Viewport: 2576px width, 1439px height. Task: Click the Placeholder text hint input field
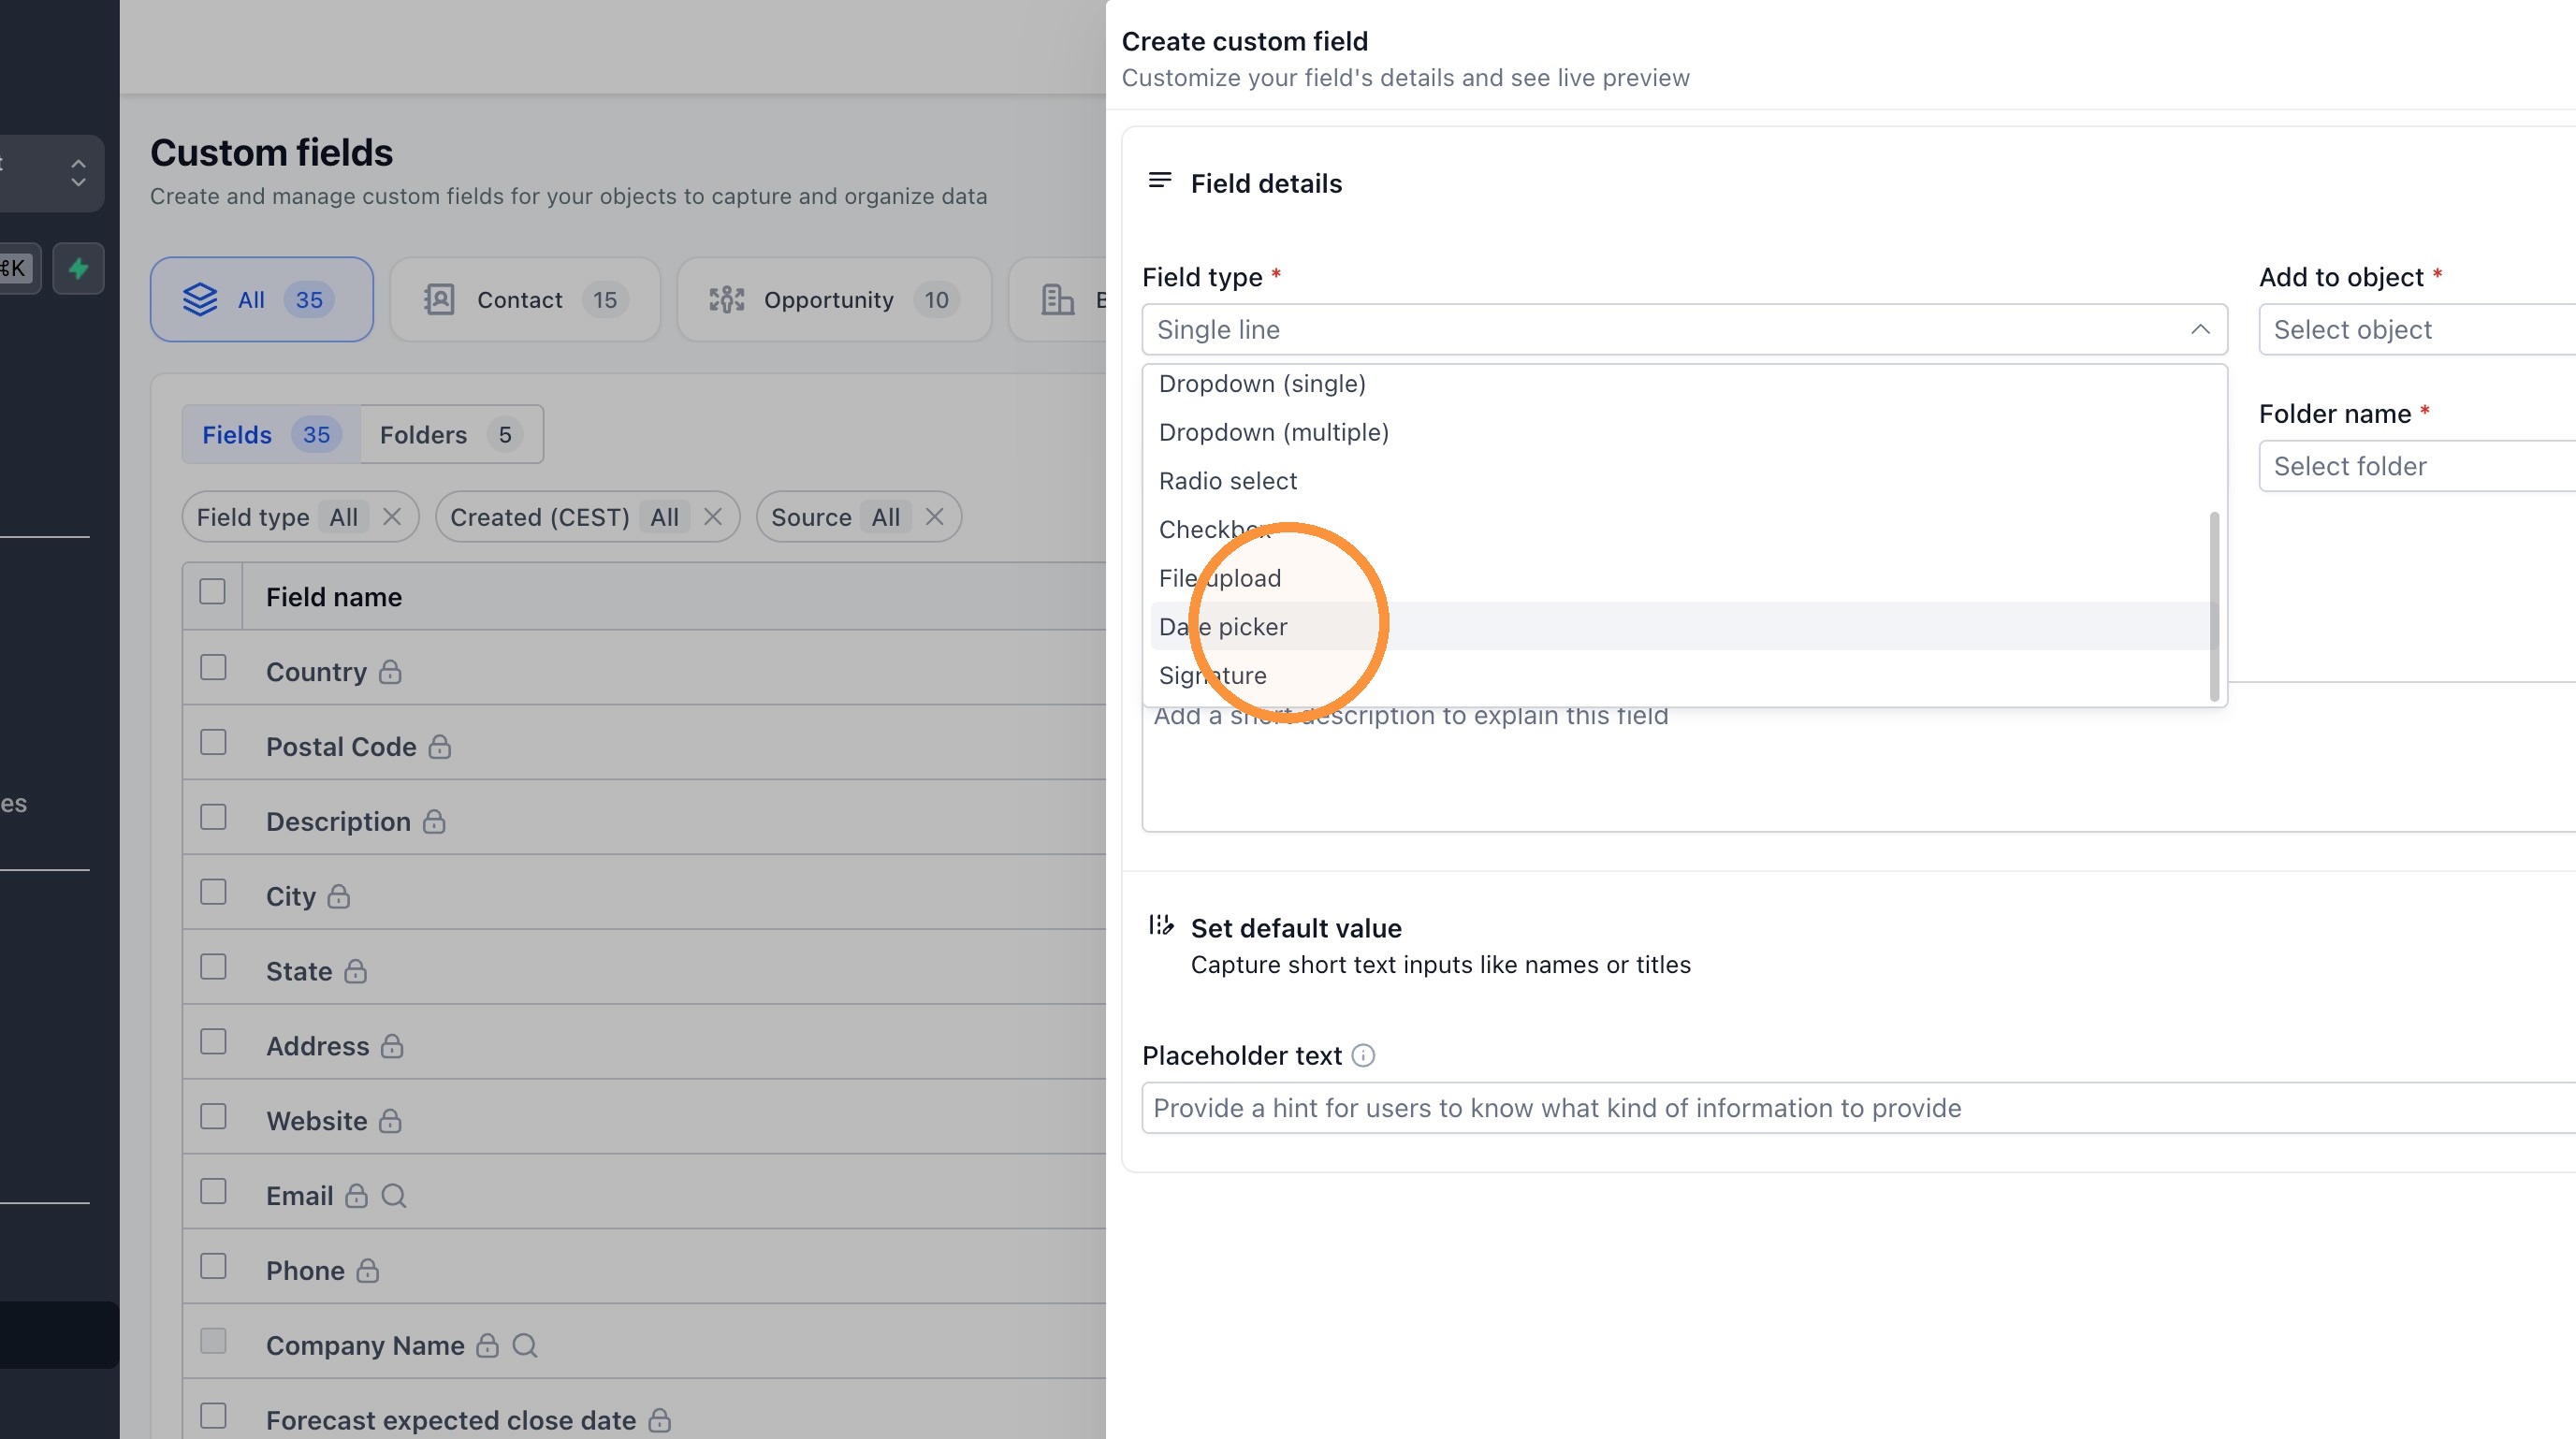point(1859,1109)
